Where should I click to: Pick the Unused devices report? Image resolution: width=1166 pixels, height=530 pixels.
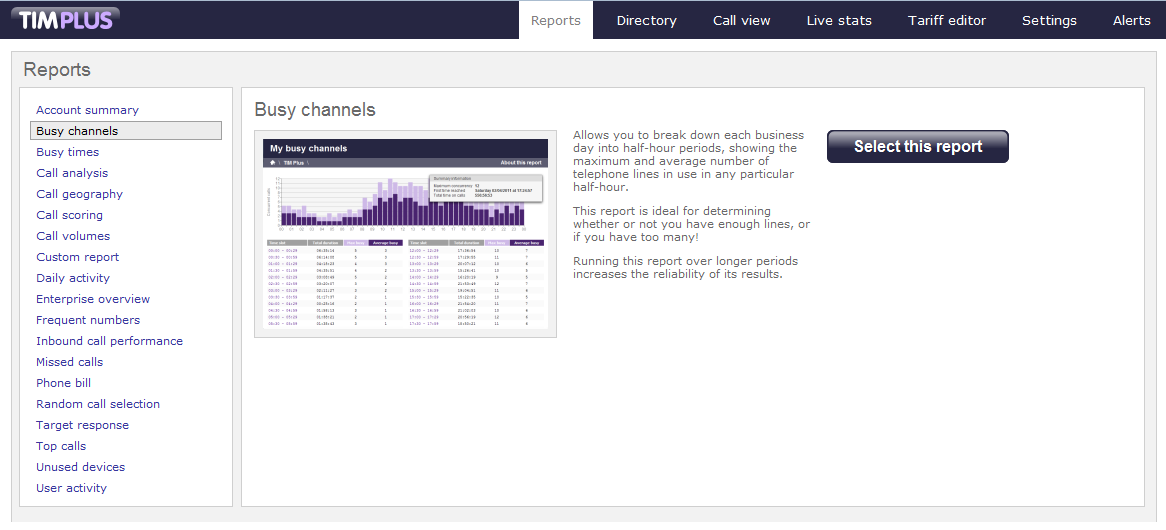tap(80, 467)
